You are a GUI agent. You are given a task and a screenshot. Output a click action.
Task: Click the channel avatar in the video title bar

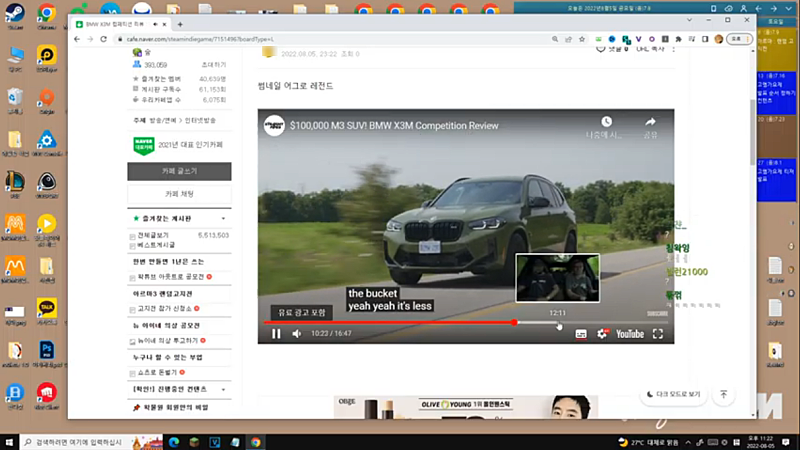[274, 126]
